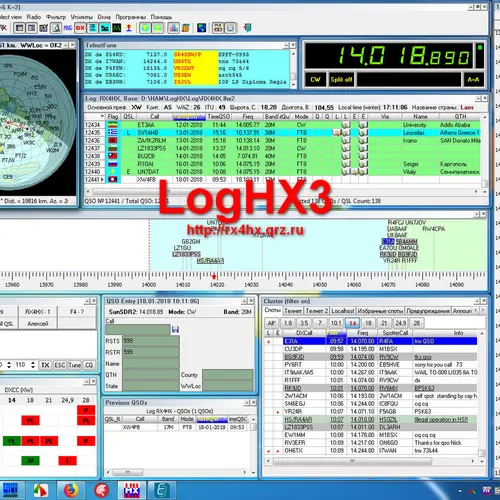Screen dimensions: 500x500
Task: Sort the log by the Call column header
Action: [154, 117]
